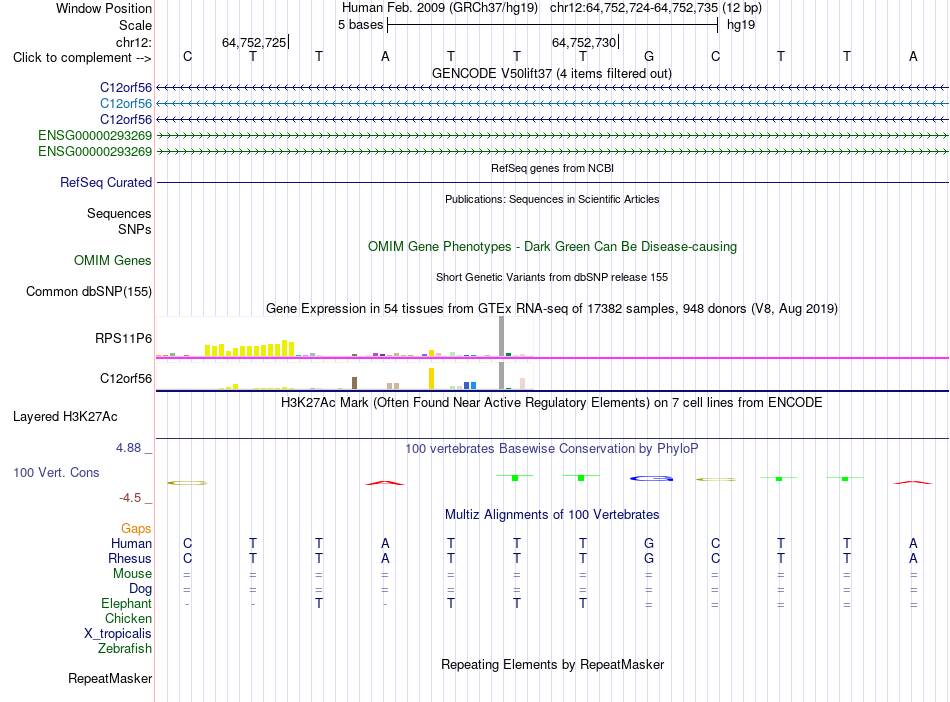
Task: Click the brown bar in C12orf56 expression chart
Action: pos(354,383)
